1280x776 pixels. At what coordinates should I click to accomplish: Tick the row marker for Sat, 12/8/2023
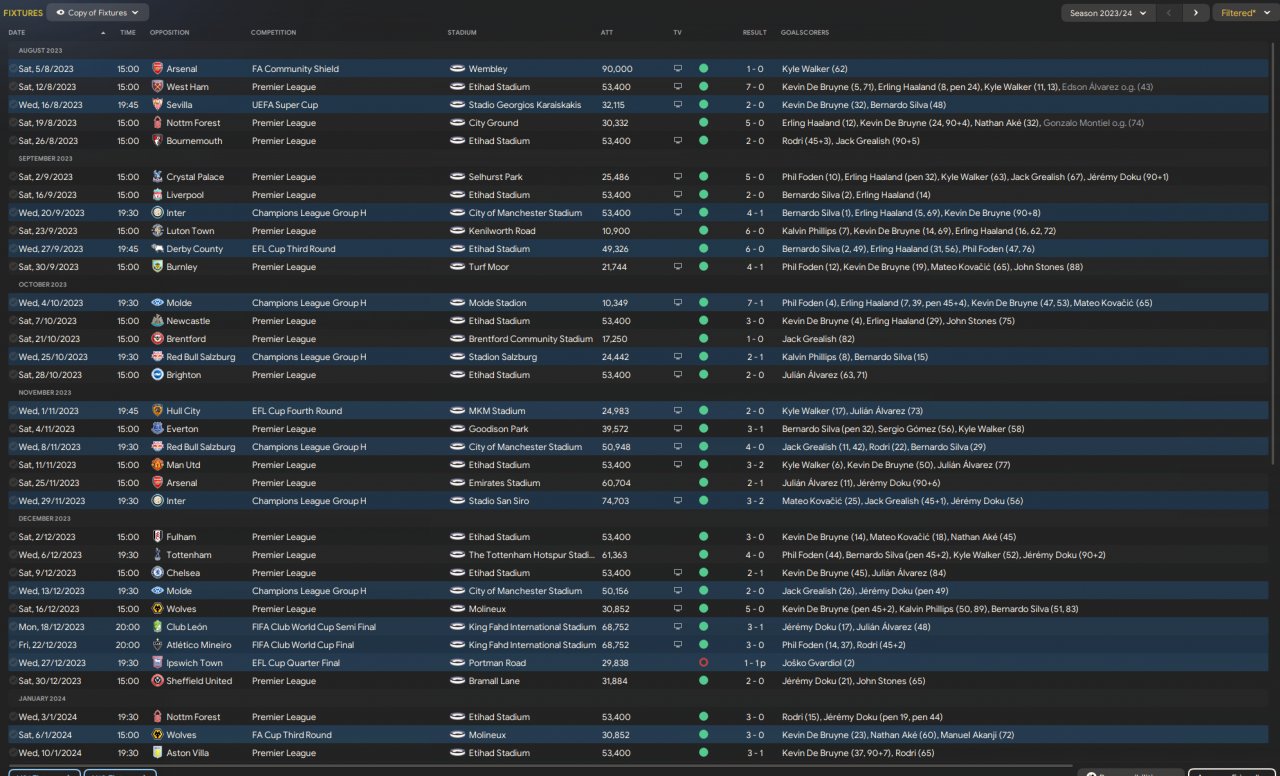tap(13, 87)
